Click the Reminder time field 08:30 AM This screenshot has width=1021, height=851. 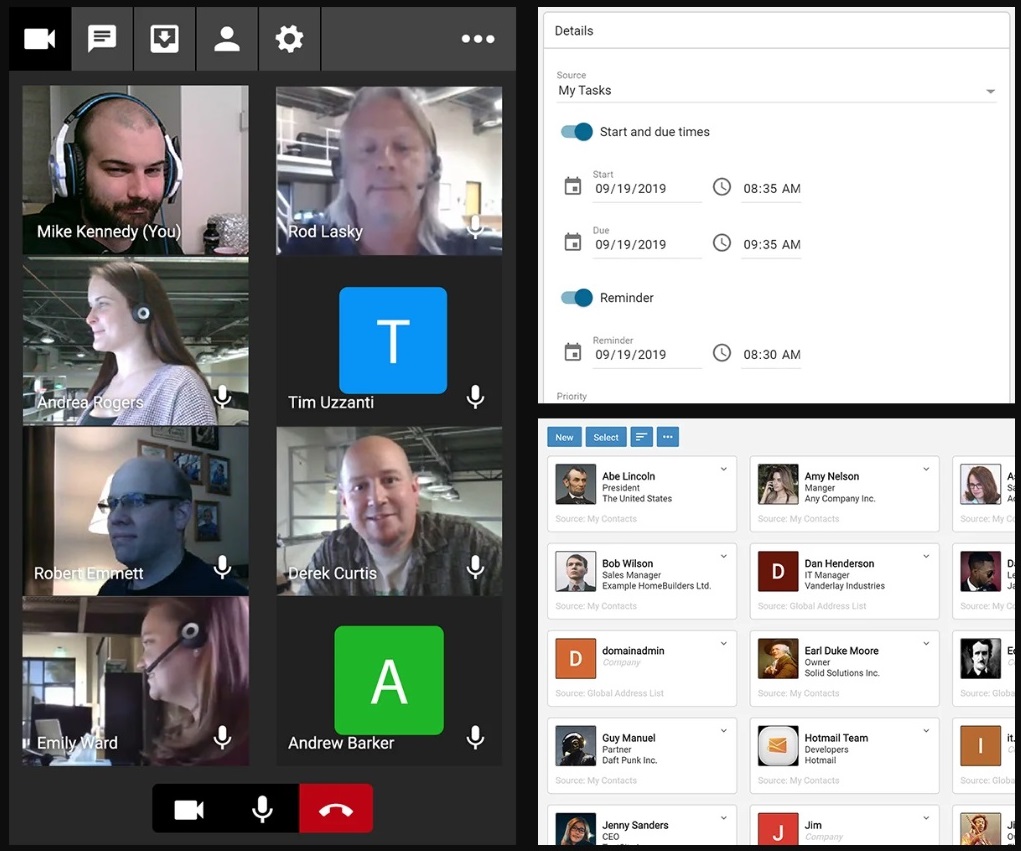(x=771, y=354)
